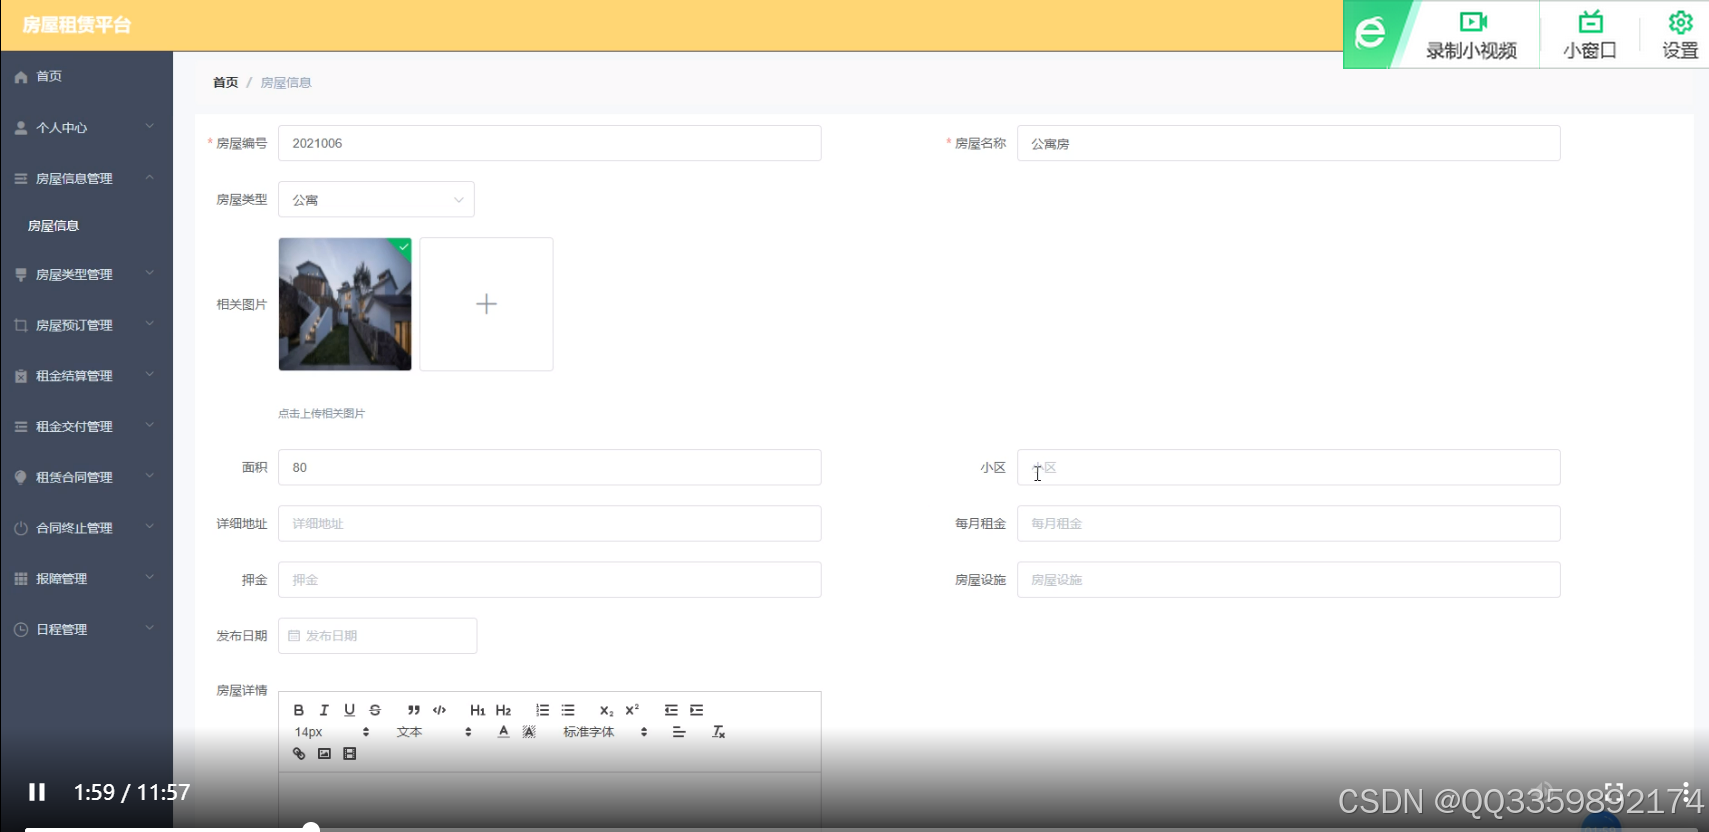Click 录制小视频 button
Viewport: 1709px width, 832px height.
click(x=1471, y=35)
